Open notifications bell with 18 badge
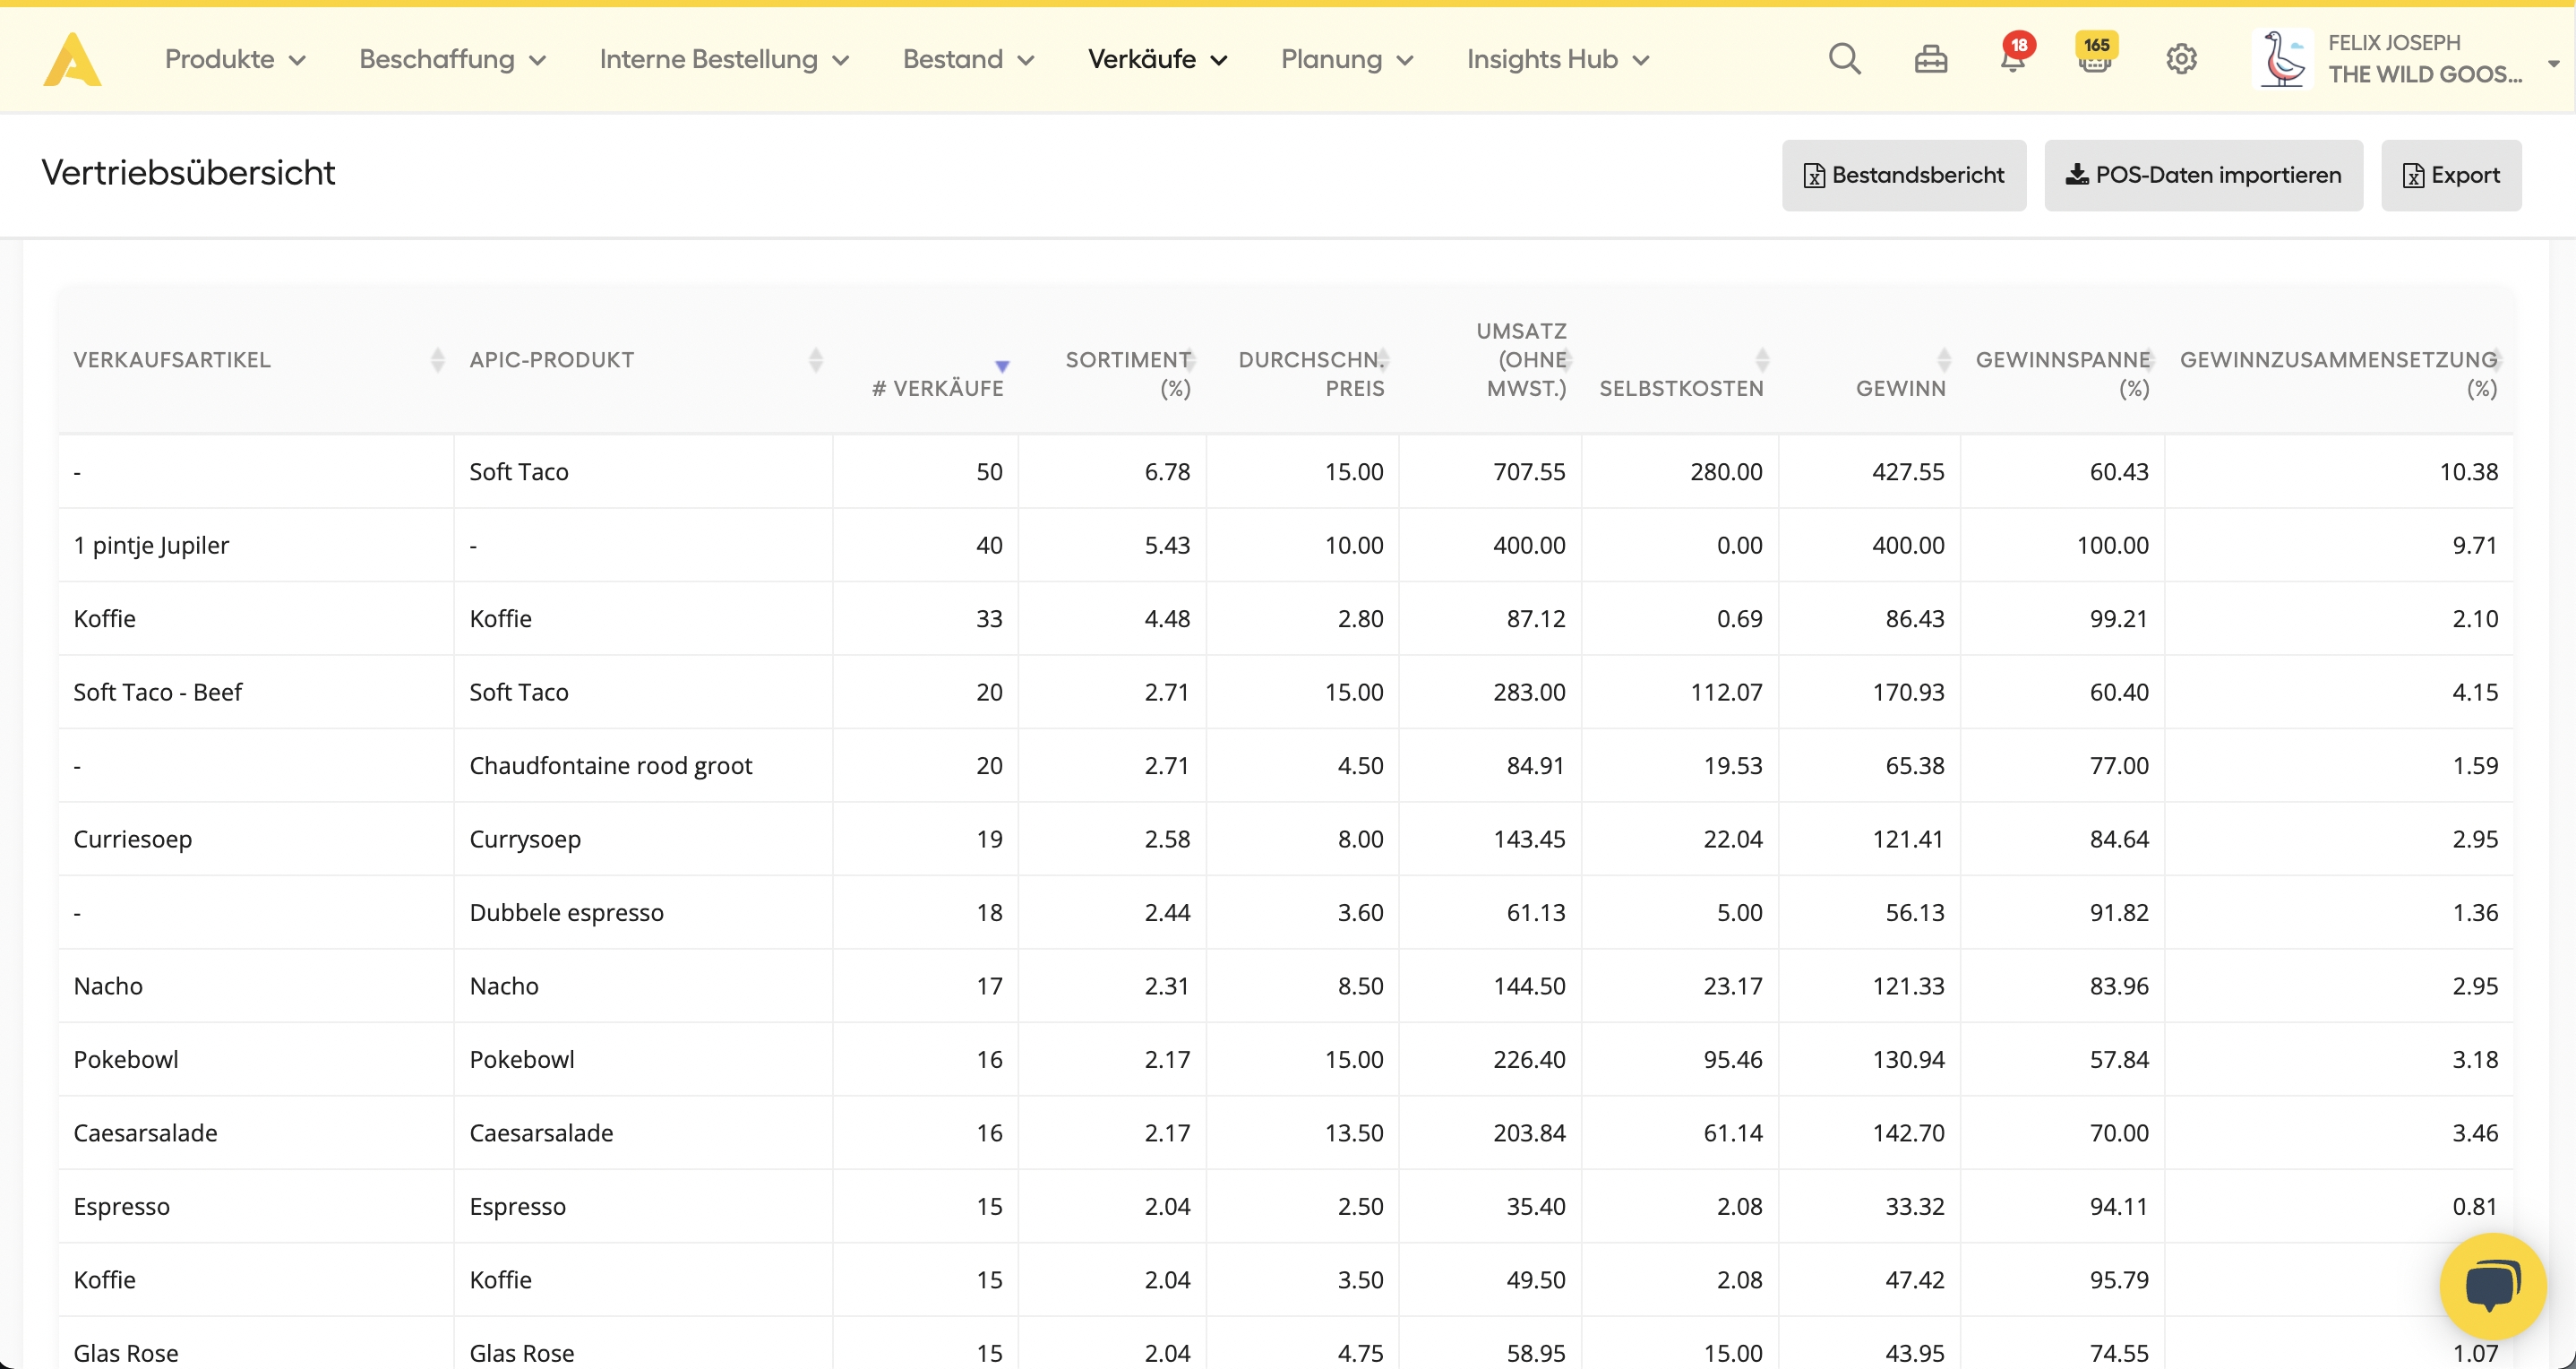The height and width of the screenshot is (1369, 2576). [2013, 58]
